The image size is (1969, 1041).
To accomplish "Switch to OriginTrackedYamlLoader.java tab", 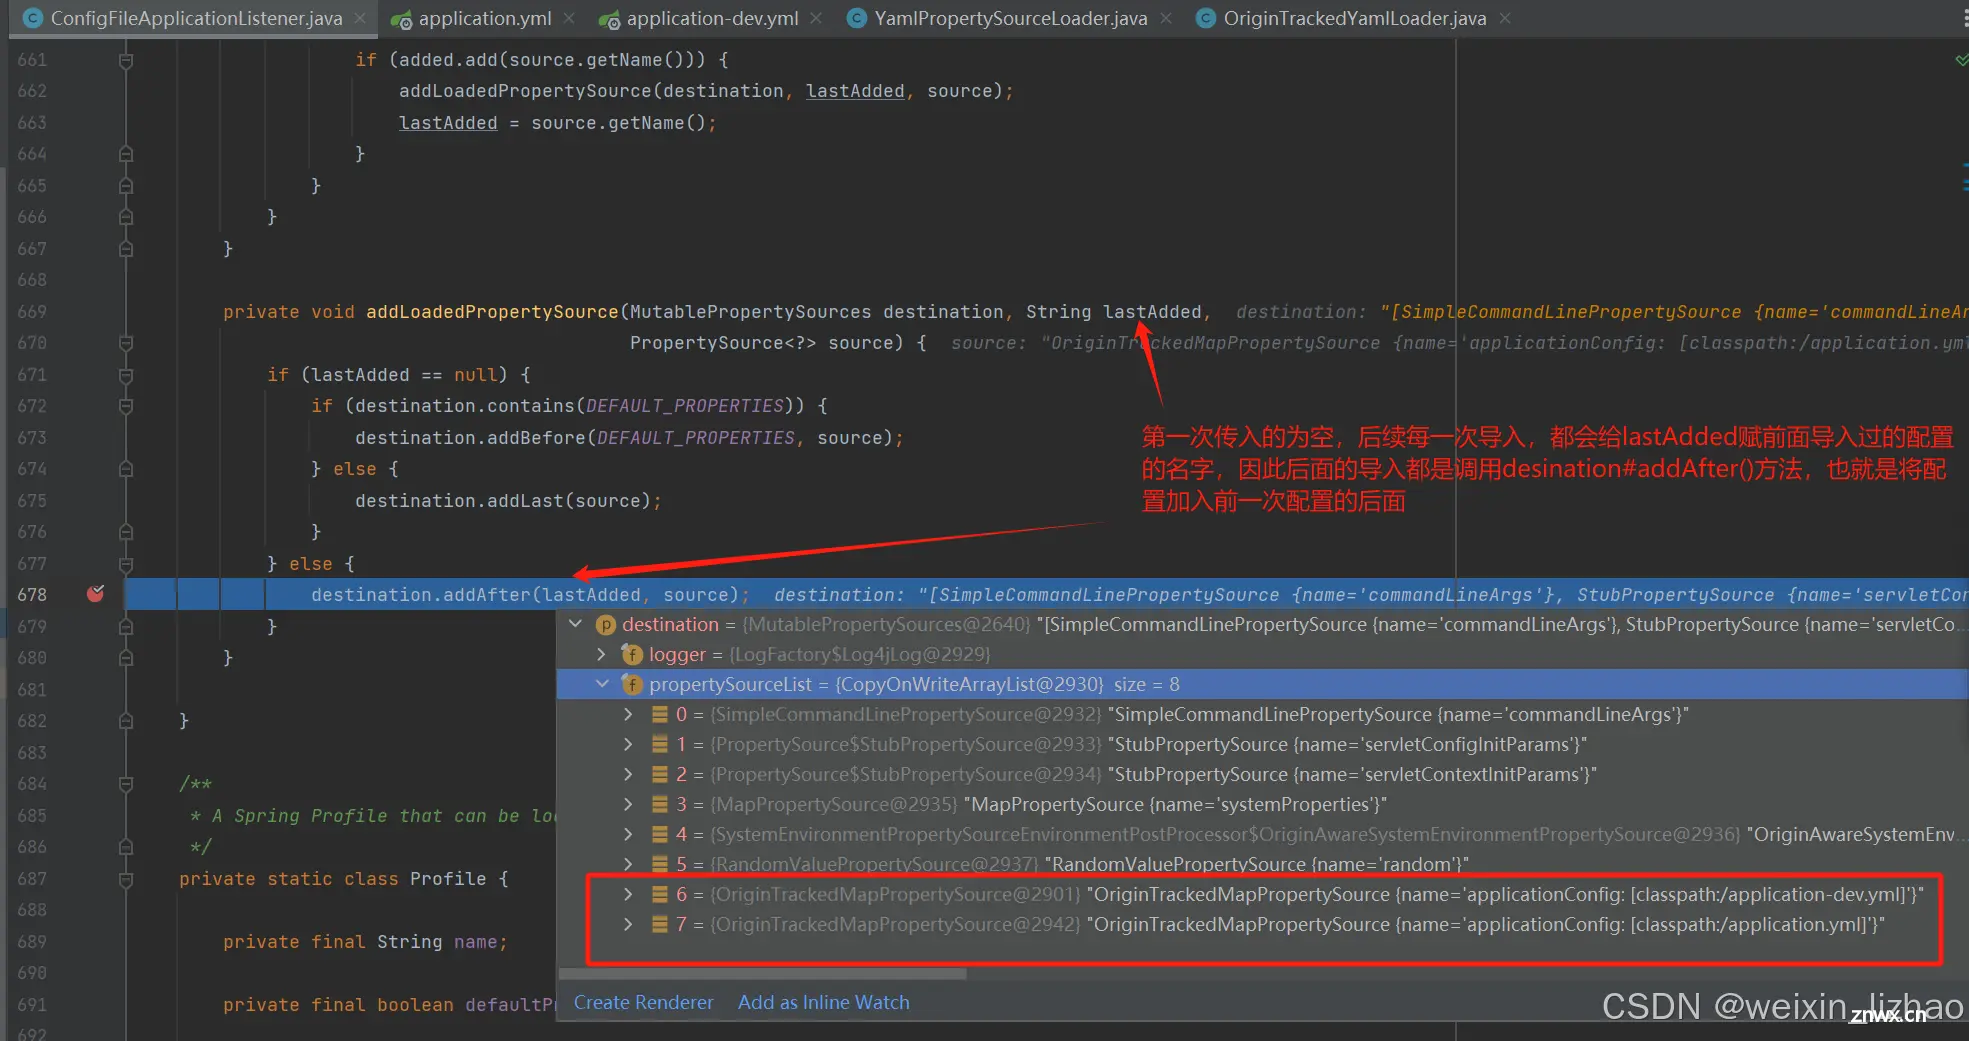I will [x=1354, y=18].
